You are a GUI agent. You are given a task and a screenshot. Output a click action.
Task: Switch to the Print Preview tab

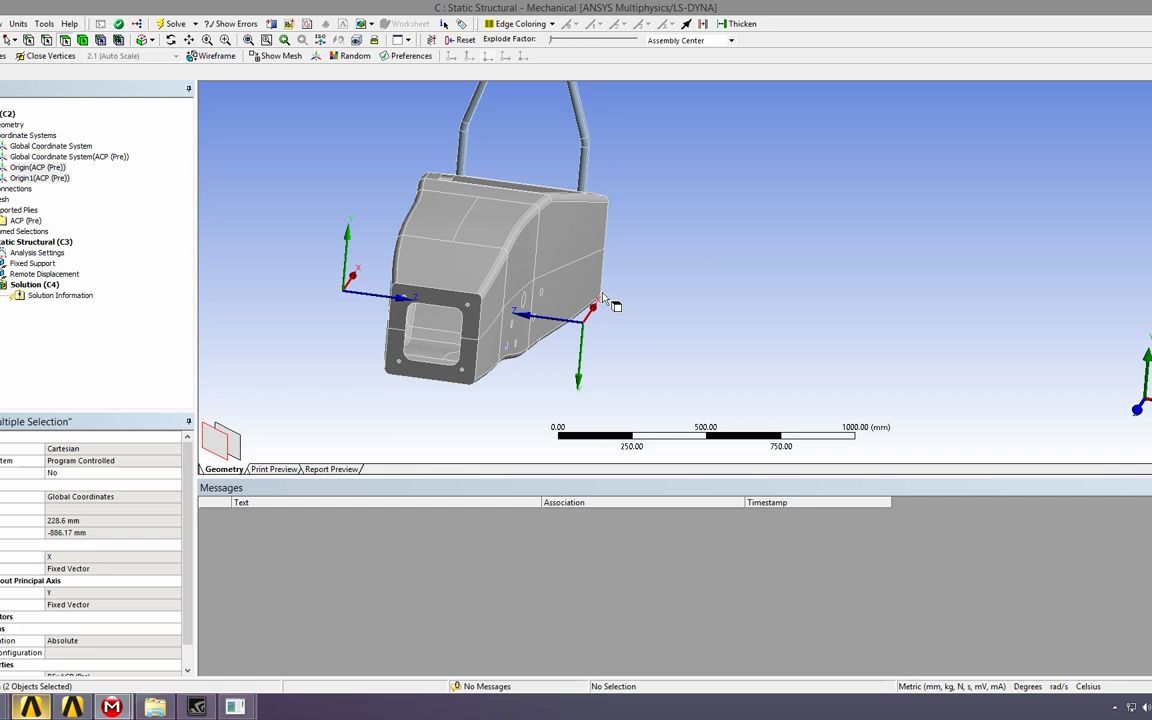pos(273,469)
